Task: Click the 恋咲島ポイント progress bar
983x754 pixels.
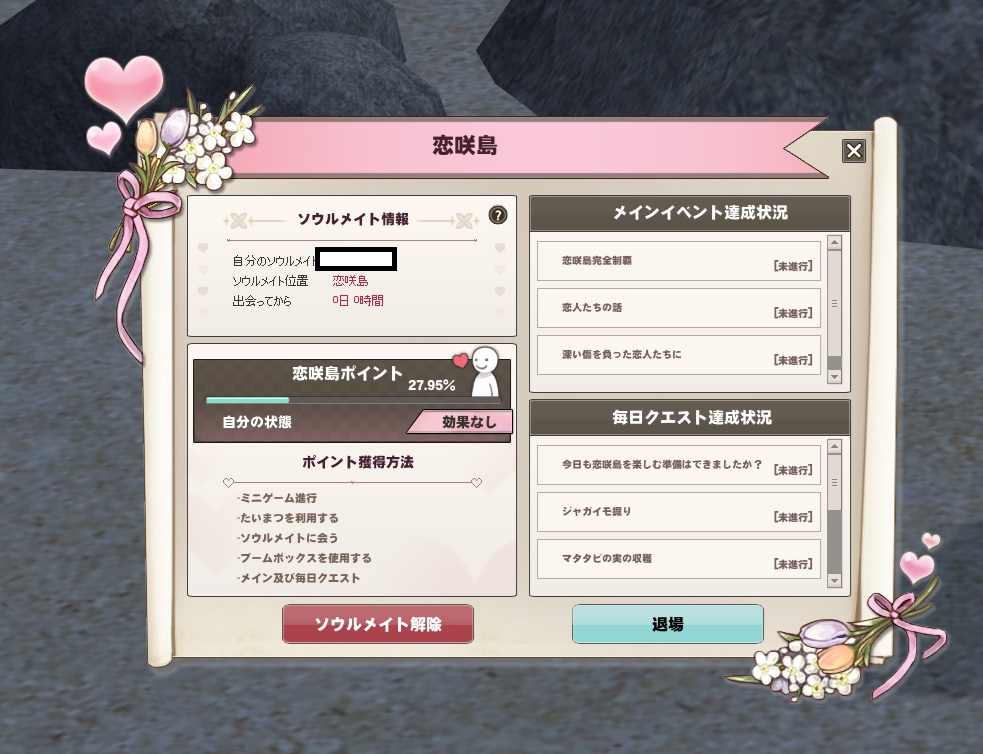Action: [353, 400]
